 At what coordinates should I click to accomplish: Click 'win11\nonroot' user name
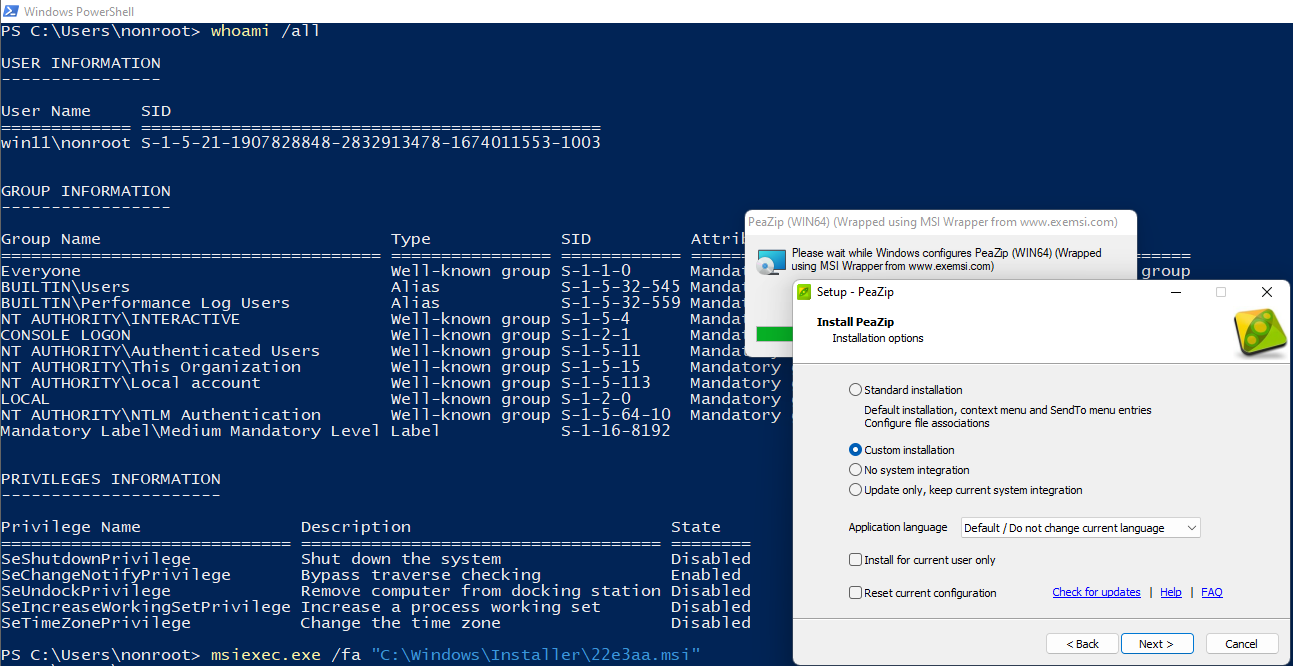coord(66,143)
